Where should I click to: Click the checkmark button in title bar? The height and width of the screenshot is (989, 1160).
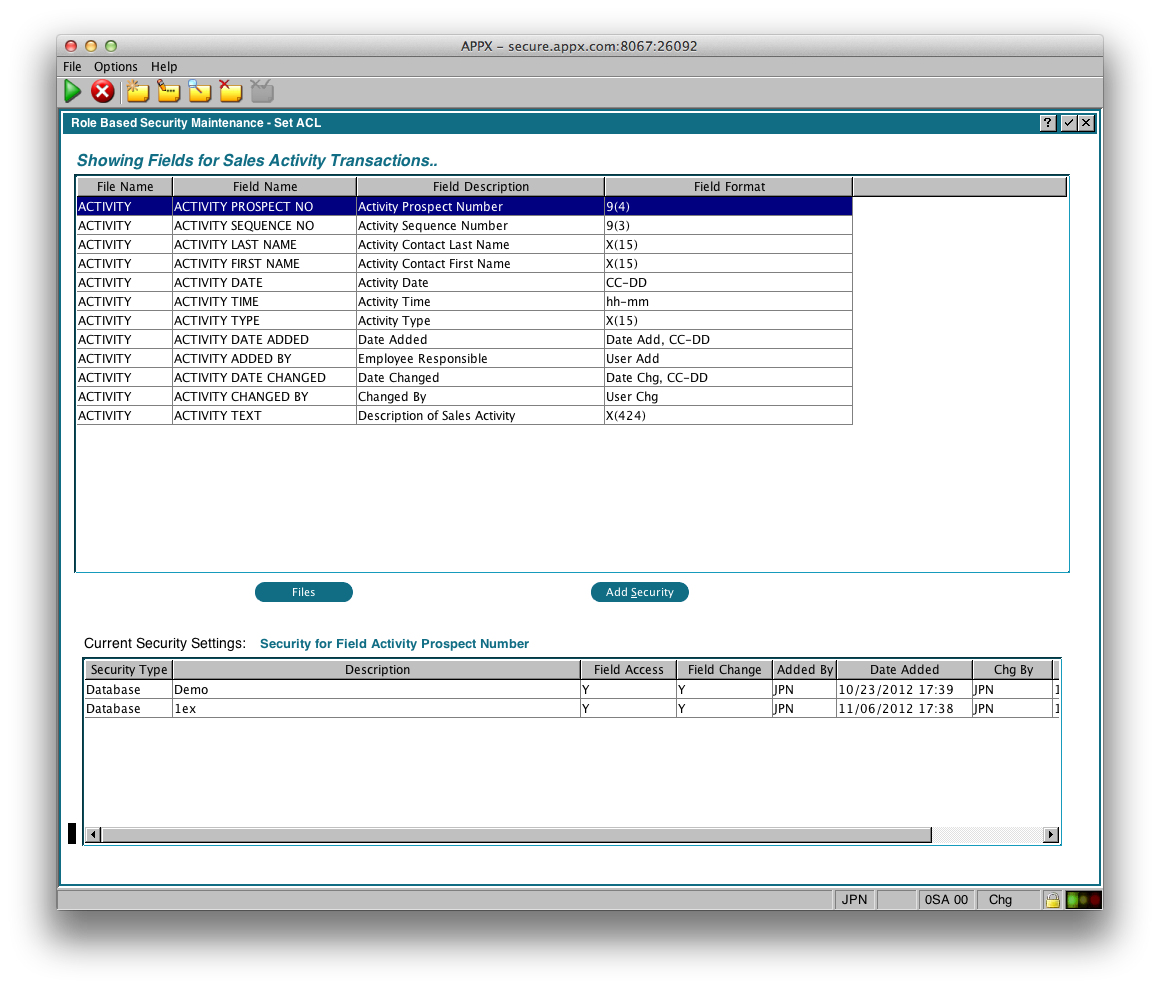tap(1068, 123)
